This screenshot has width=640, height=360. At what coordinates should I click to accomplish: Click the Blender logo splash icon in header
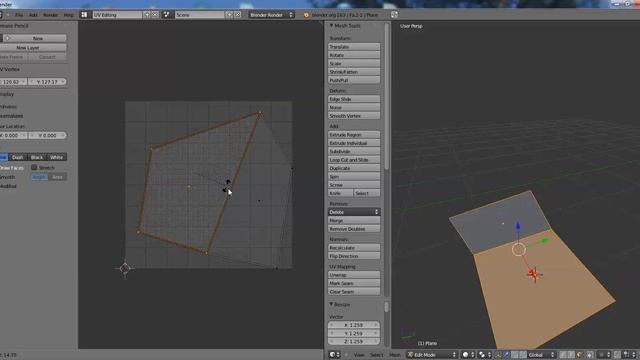306,15
